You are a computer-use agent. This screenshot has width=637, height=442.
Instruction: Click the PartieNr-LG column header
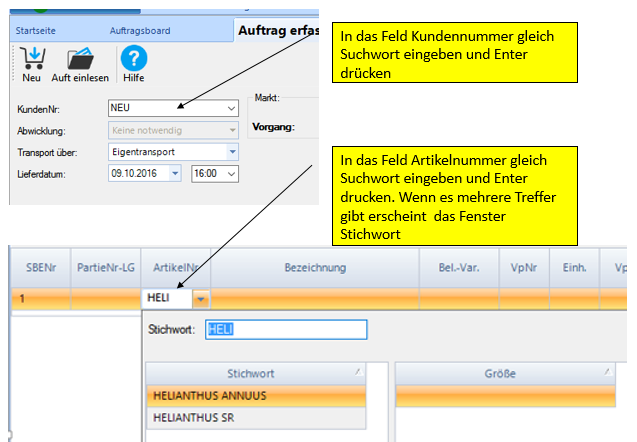click(x=105, y=268)
